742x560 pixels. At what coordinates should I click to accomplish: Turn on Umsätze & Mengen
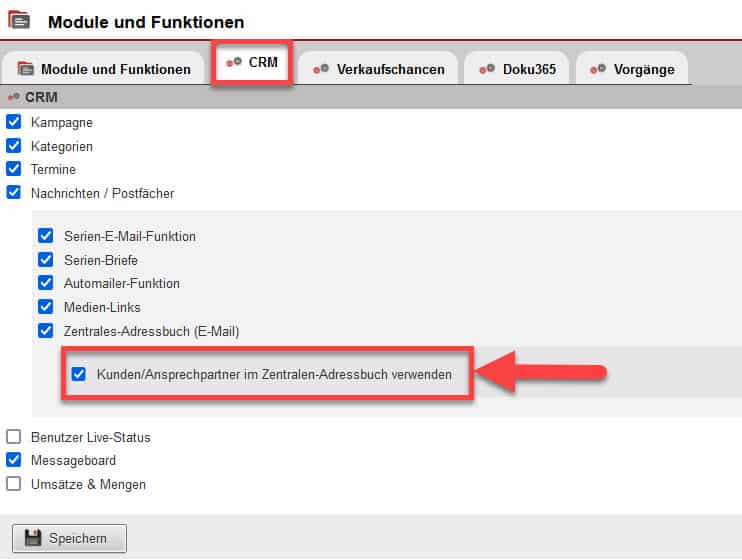14,484
